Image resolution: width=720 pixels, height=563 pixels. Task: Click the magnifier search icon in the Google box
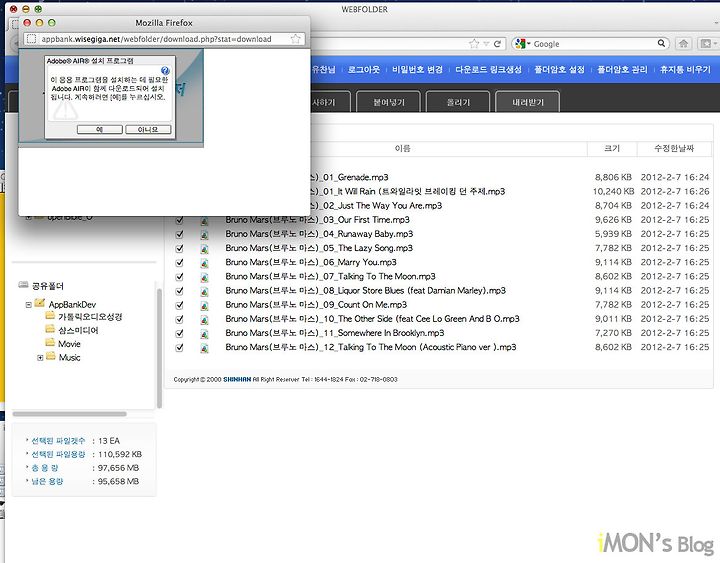pyautogui.click(x=661, y=44)
